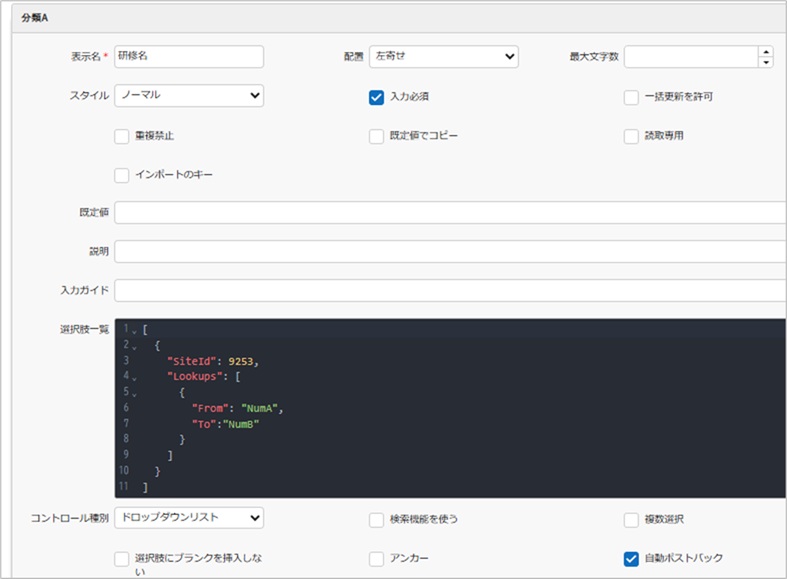Check 選択肢にブランクを挿入しない option

point(122,559)
